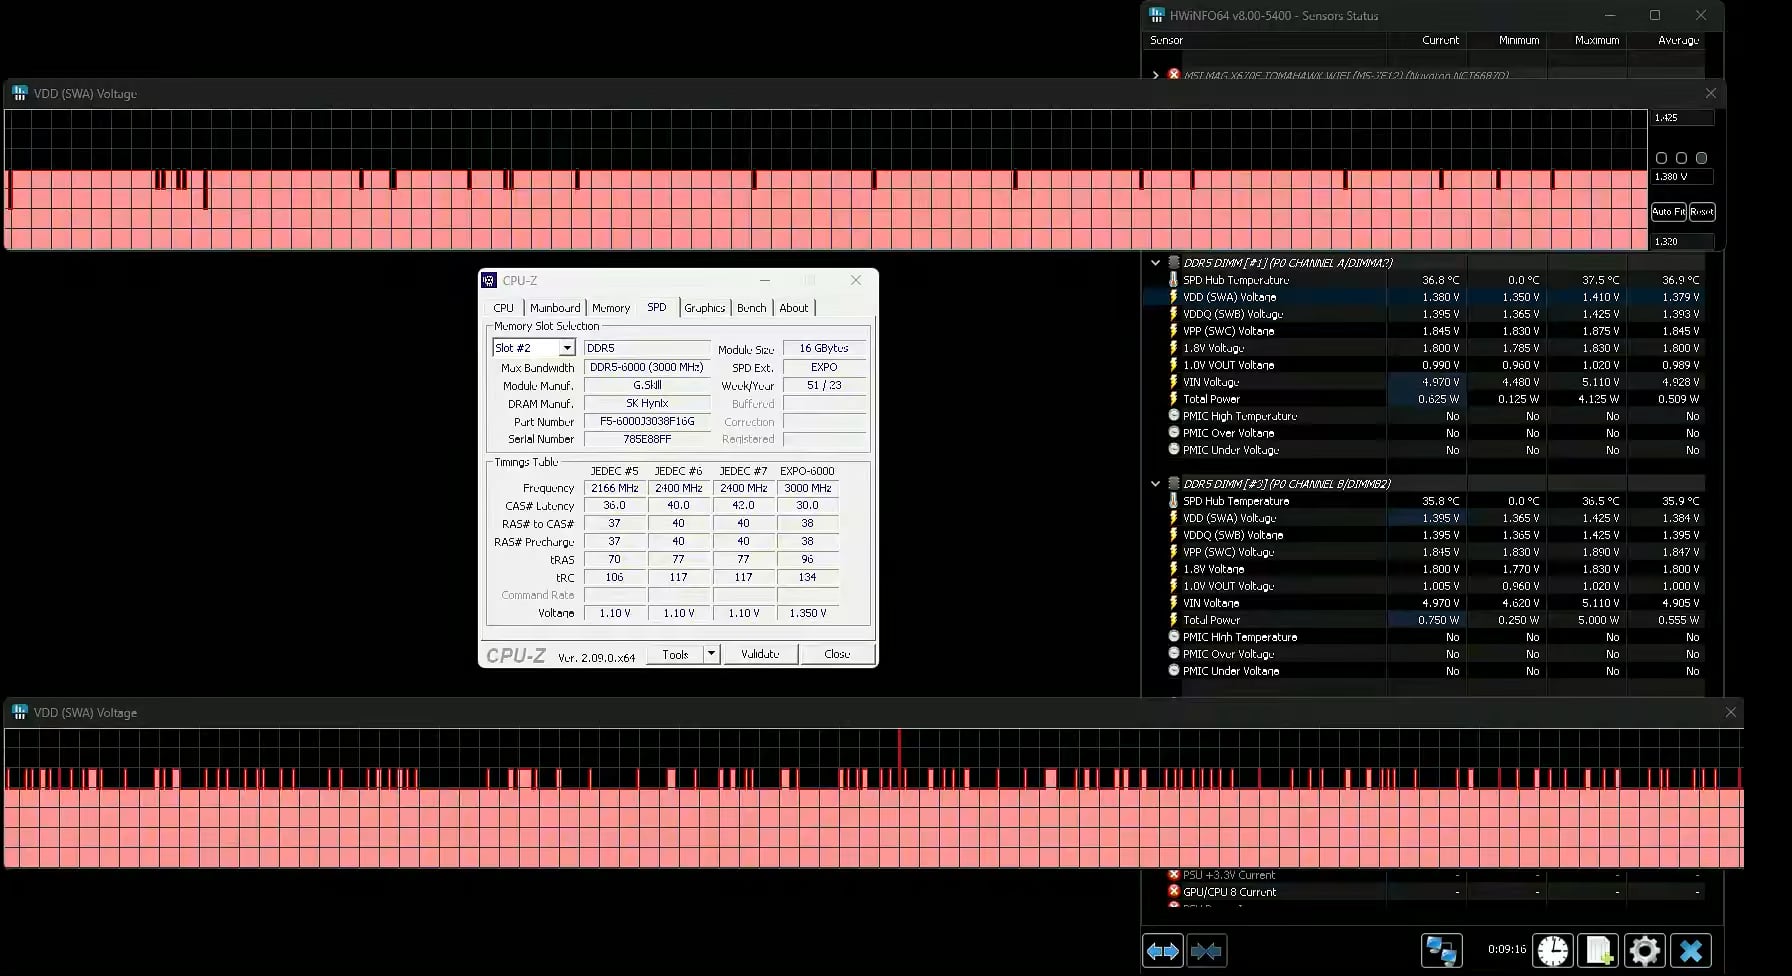The height and width of the screenshot is (976, 1792).
Task: Click the memory chip icon of DDR5 DIMM [#1]
Action: pyautogui.click(x=1173, y=263)
